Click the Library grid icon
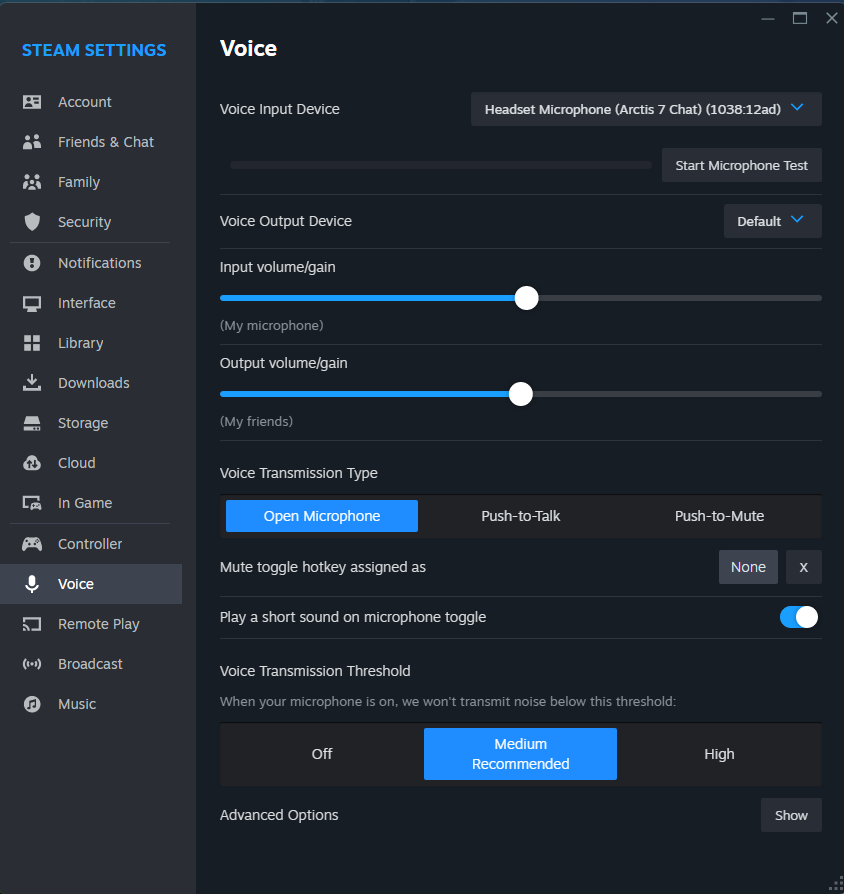Viewport: 844px width, 894px height. 32,343
